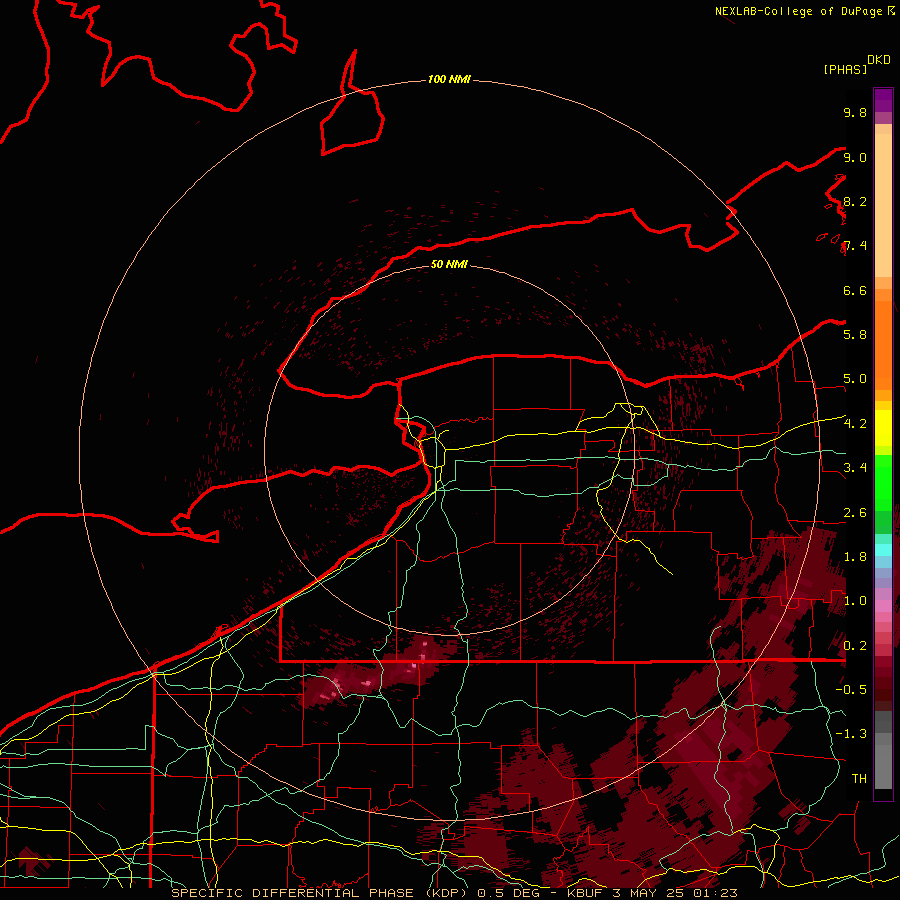
Task: Select the purple band at the top of the color scale
Action: [x=883, y=100]
